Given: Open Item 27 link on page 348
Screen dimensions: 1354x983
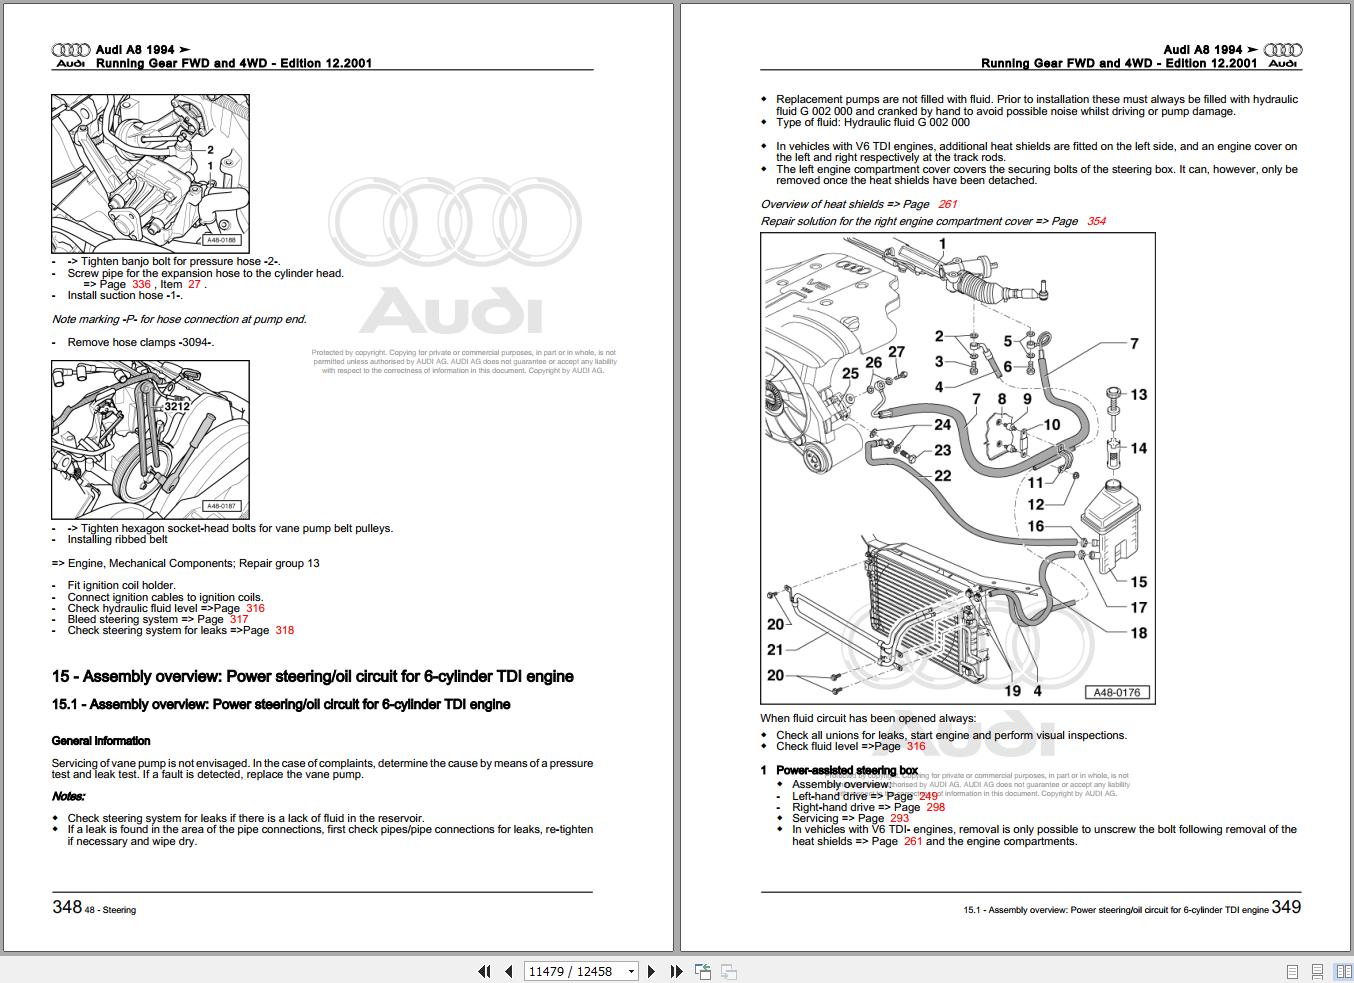Looking at the screenshot, I should click(194, 284).
